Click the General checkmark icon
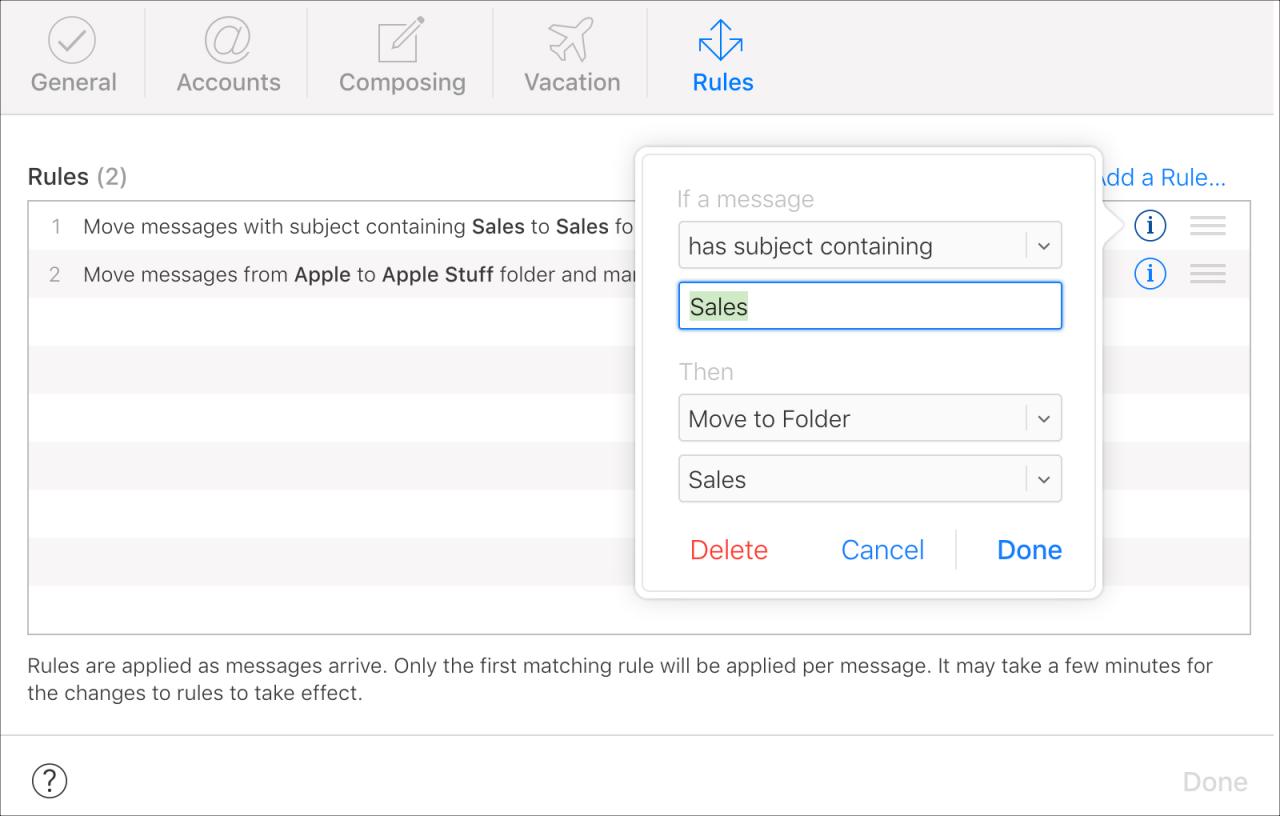This screenshot has height=816, width=1280. click(x=72, y=39)
